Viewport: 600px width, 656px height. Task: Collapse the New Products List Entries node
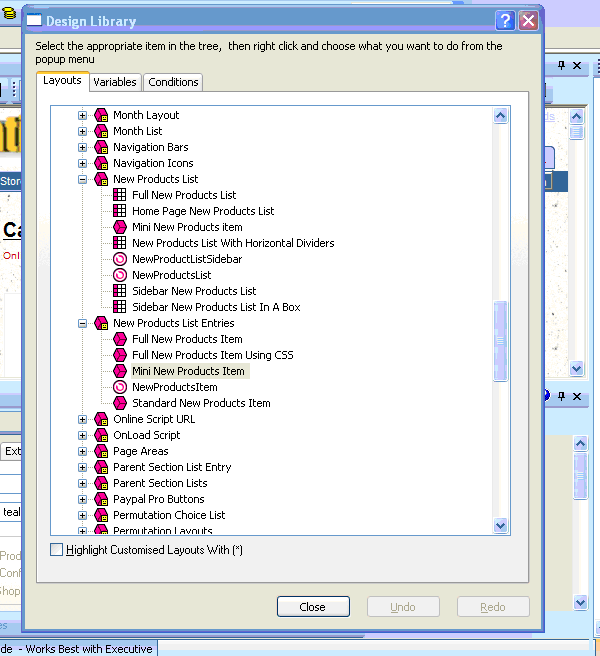[x=83, y=323]
